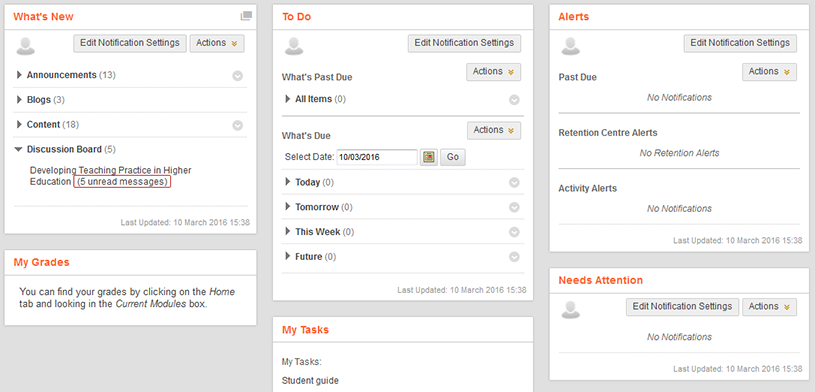Click My Grades panel title
The height and width of the screenshot is (392, 815).
coord(41,262)
